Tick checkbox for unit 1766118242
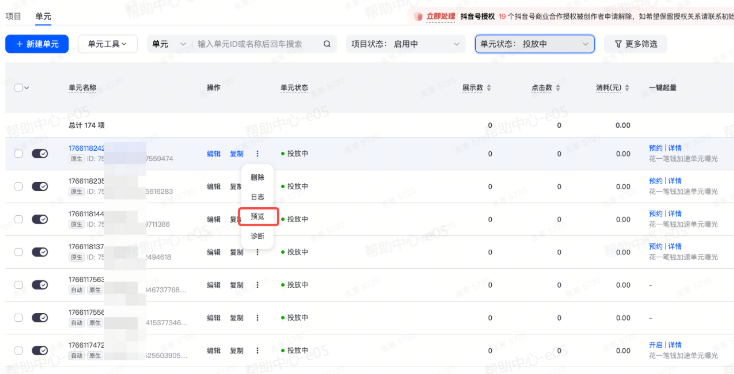The height and width of the screenshot is (374, 734). [x=18, y=154]
